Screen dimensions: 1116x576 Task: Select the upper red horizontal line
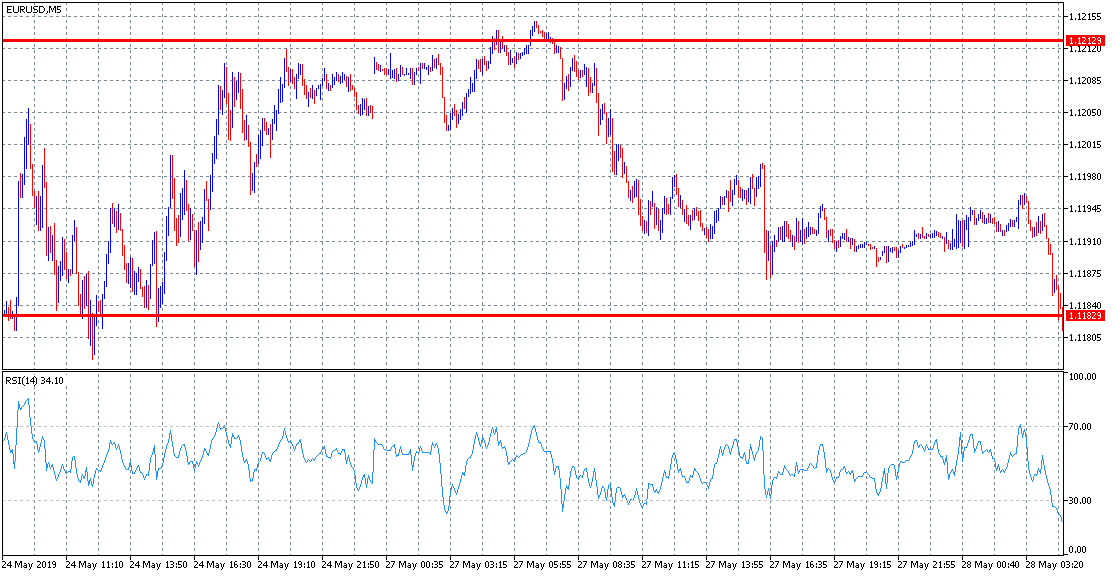(x=532, y=41)
